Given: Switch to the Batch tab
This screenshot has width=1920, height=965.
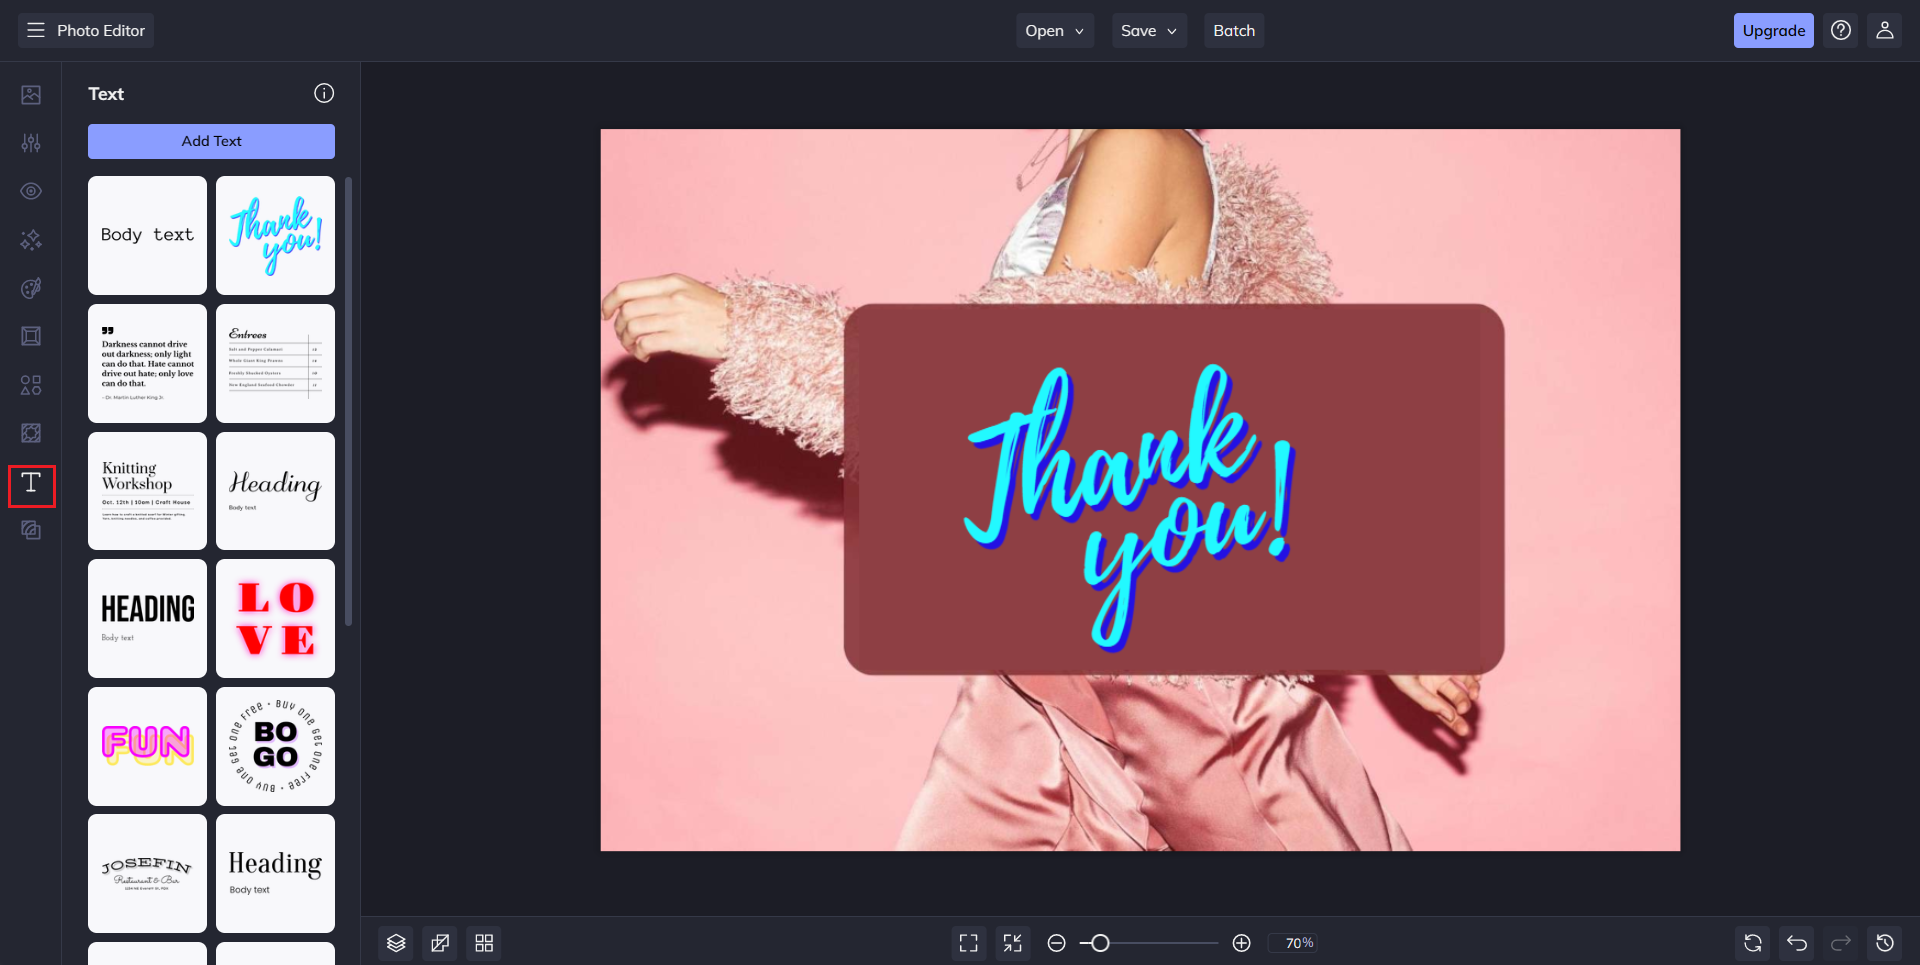Looking at the screenshot, I should click(x=1233, y=30).
